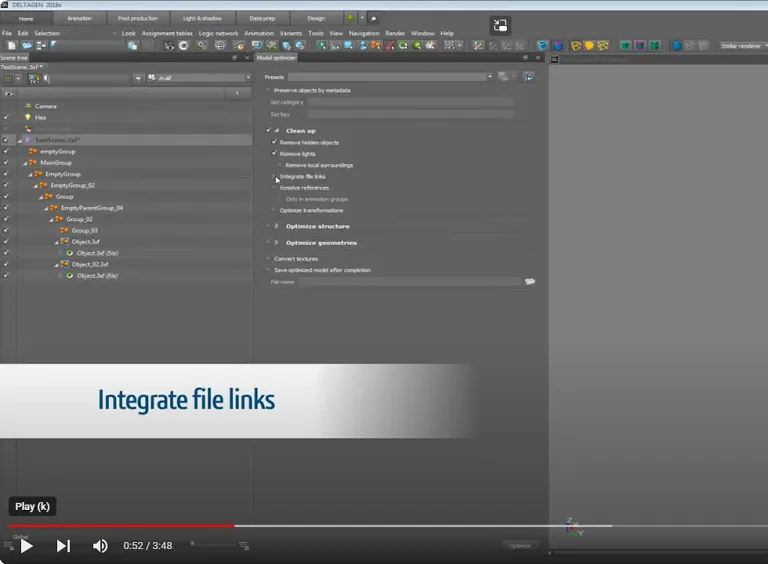The image size is (768, 564).
Task: Uncheck Remove hidden objects checkbox
Action: [274, 142]
